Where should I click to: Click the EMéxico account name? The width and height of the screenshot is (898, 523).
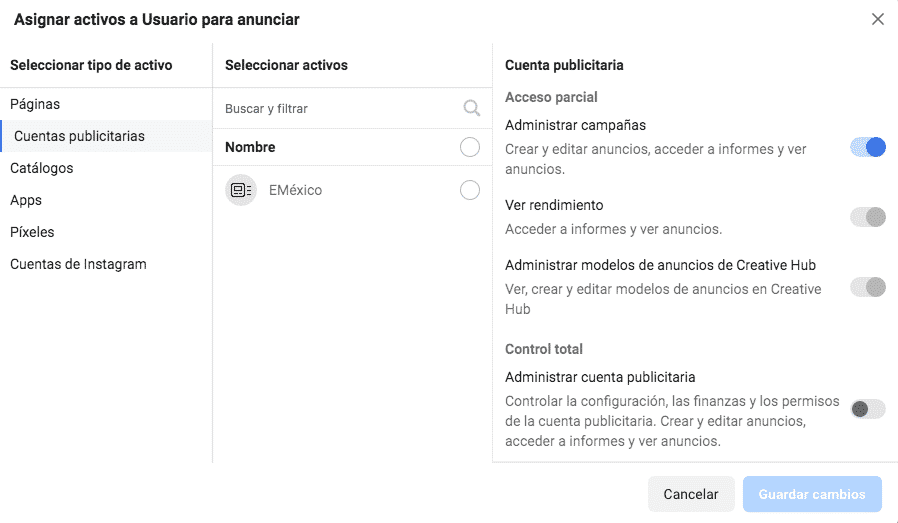[296, 190]
